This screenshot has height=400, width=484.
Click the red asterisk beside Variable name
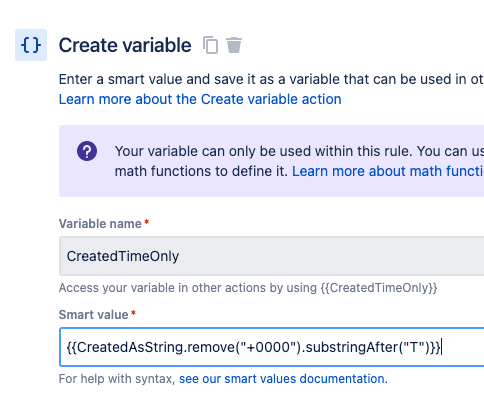tap(146, 222)
